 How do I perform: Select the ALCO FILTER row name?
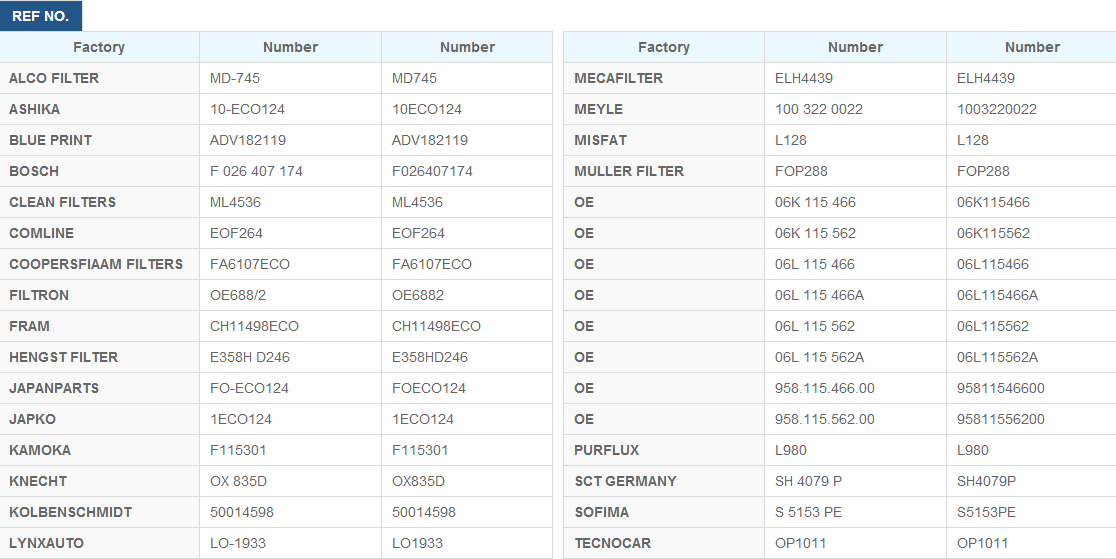click(54, 78)
